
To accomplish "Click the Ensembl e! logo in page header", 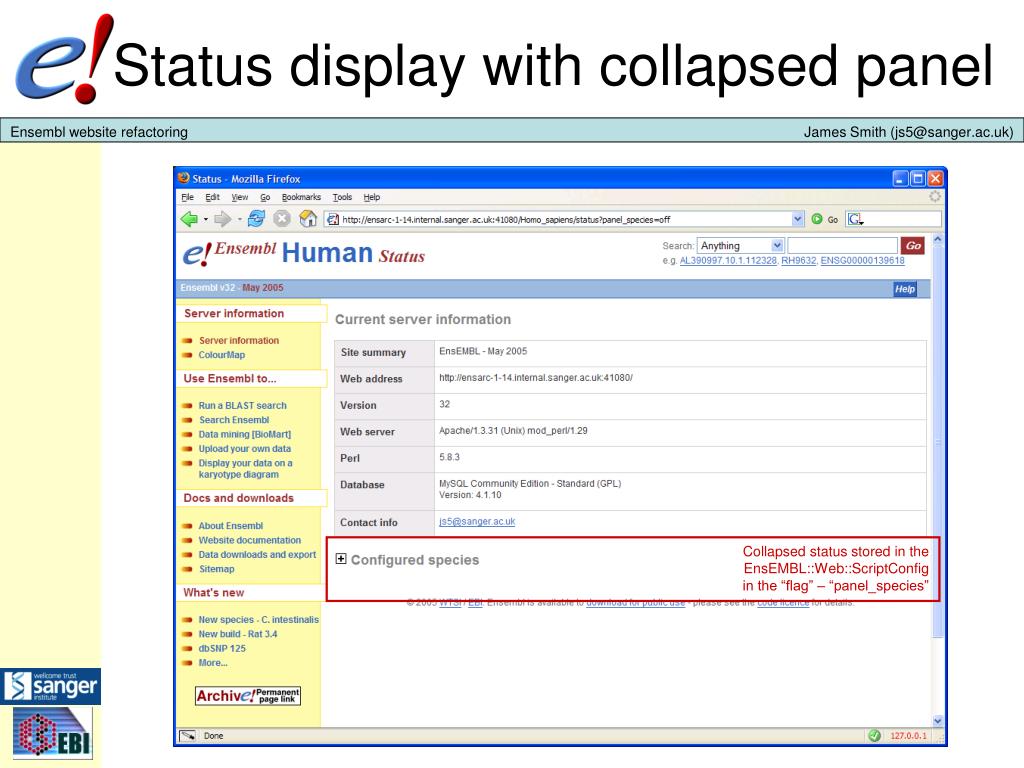I will click(x=197, y=254).
